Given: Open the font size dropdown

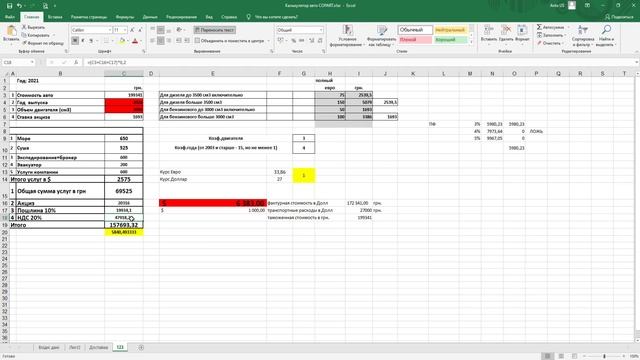Looking at the screenshot, I should [x=125, y=30].
